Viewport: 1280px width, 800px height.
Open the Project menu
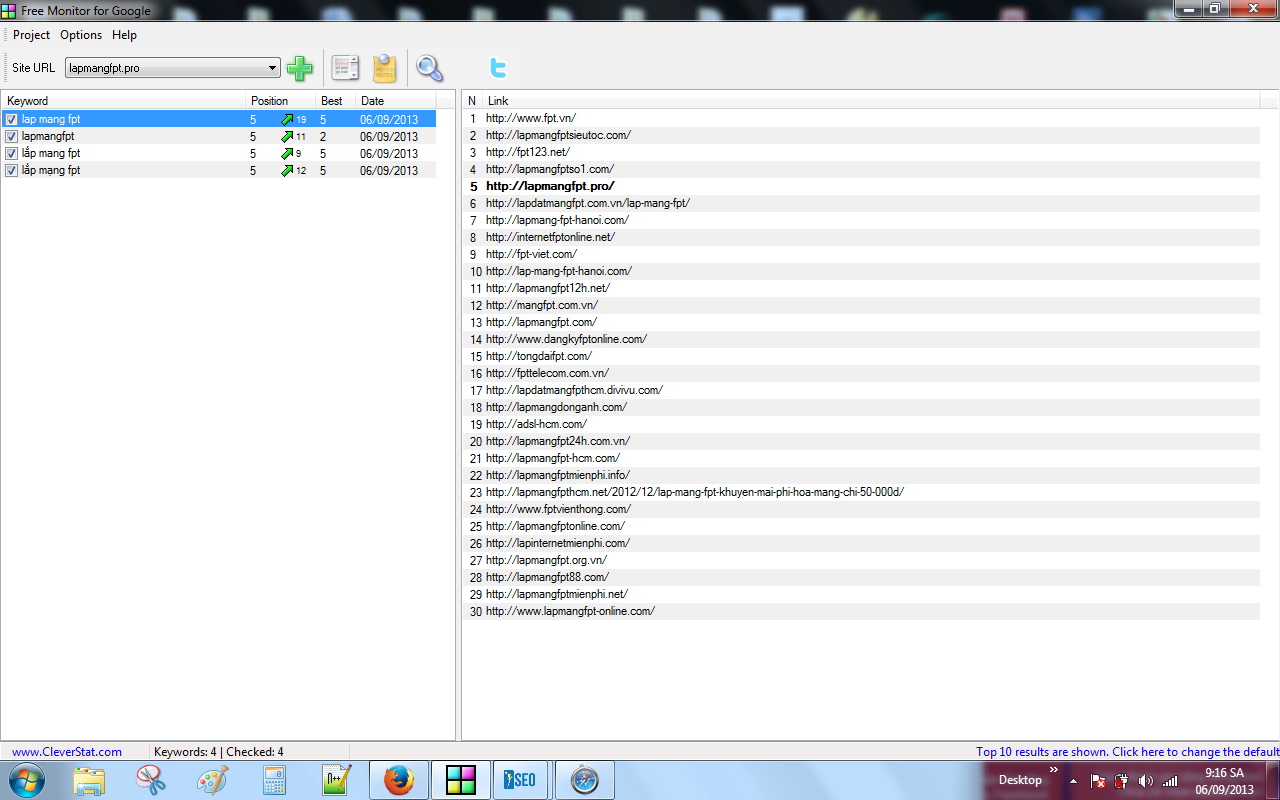(x=32, y=35)
